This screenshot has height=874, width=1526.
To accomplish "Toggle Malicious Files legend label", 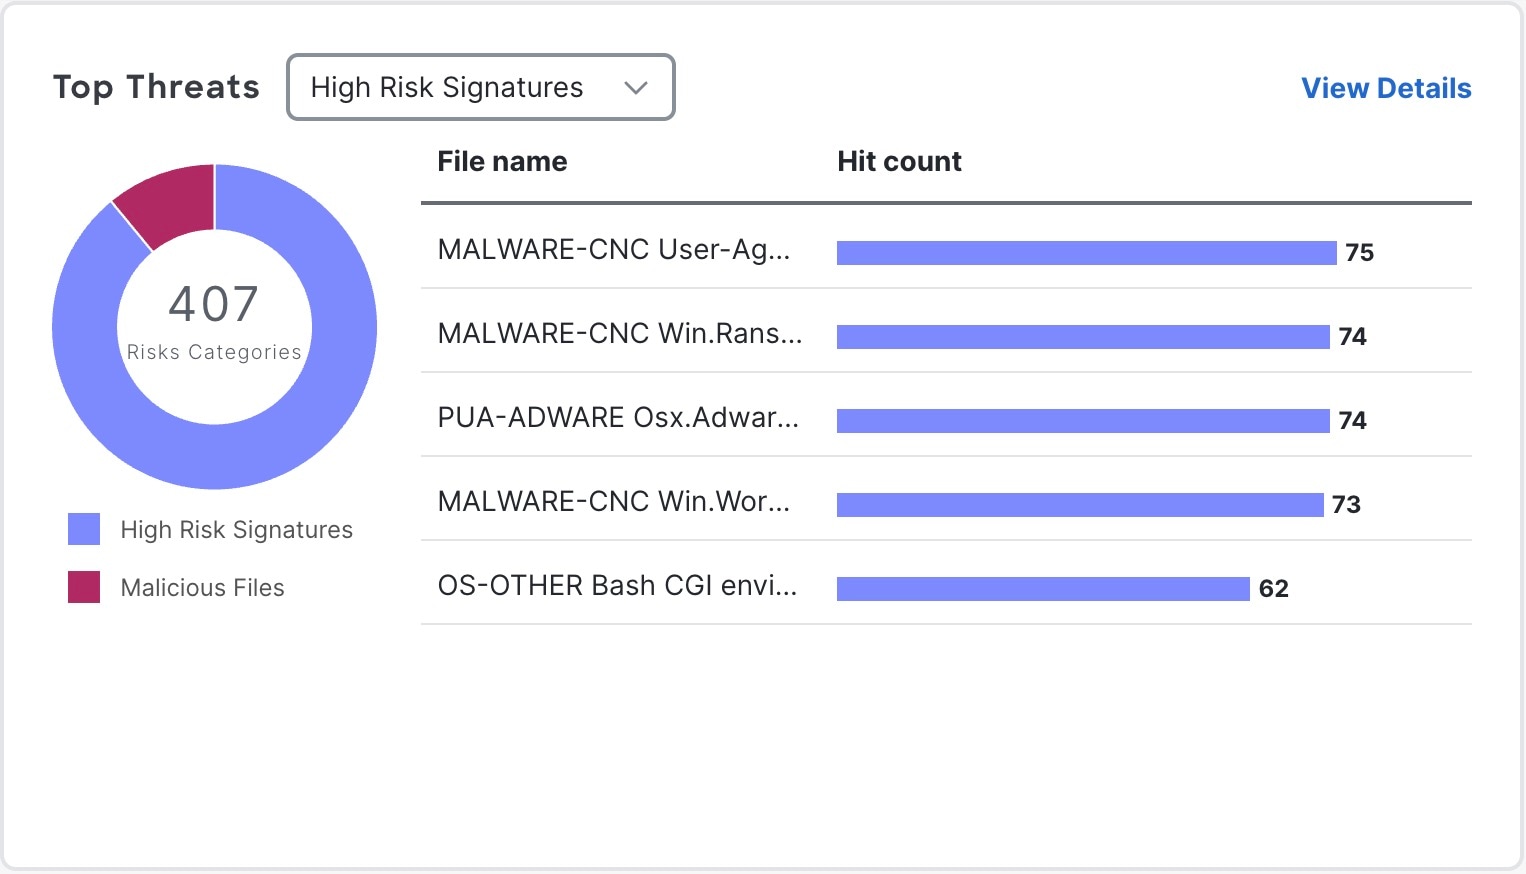I will pos(202,588).
